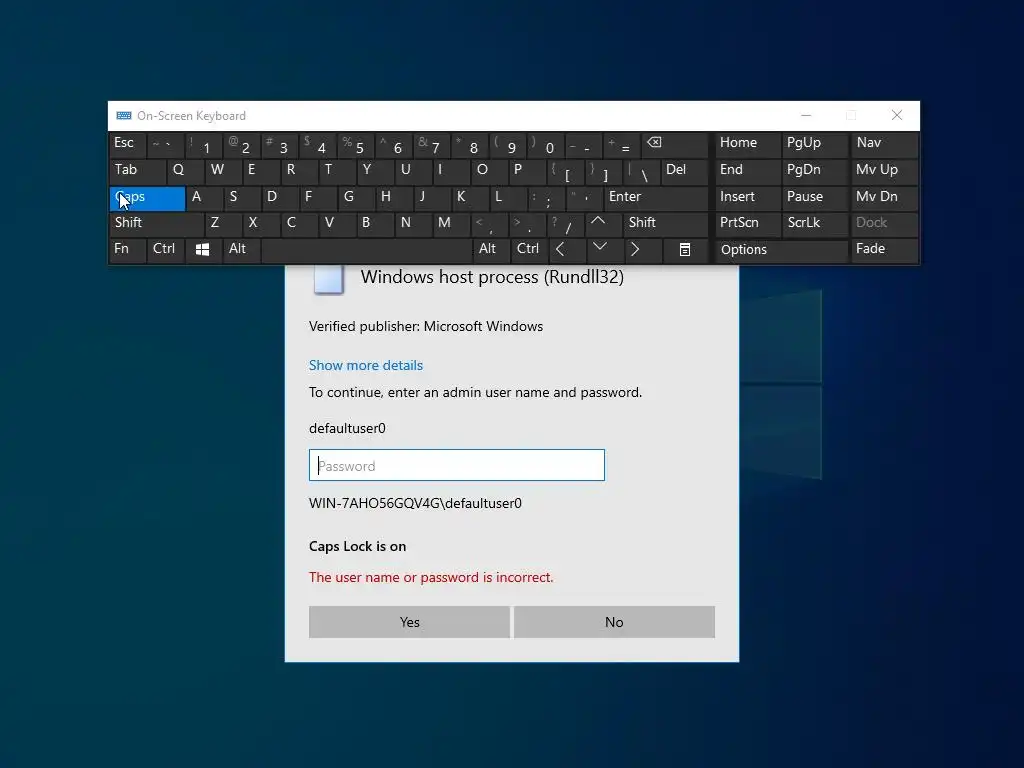Click the P key
This screenshot has height=768, width=1024.
[x=526, y=172]
